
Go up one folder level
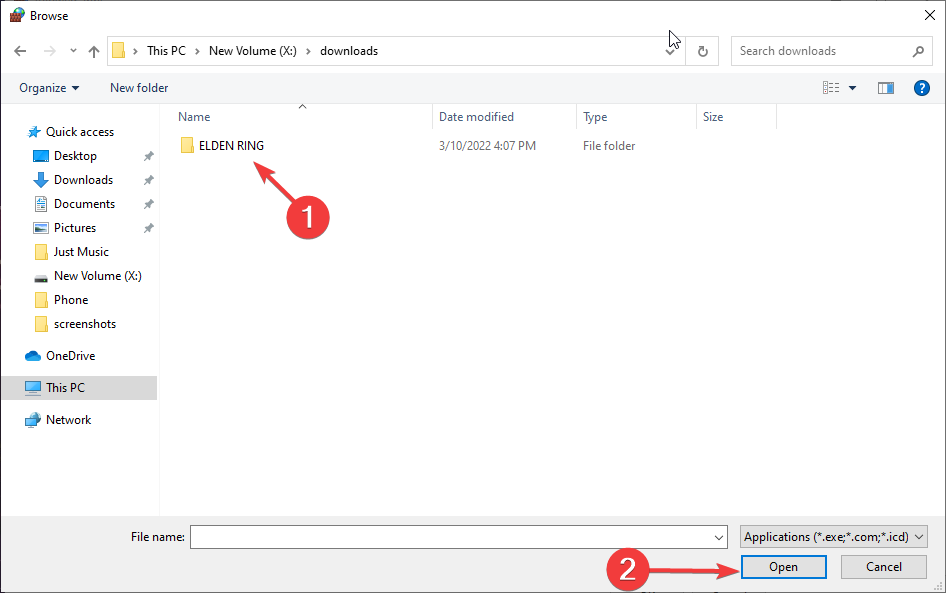click(94, 51)
